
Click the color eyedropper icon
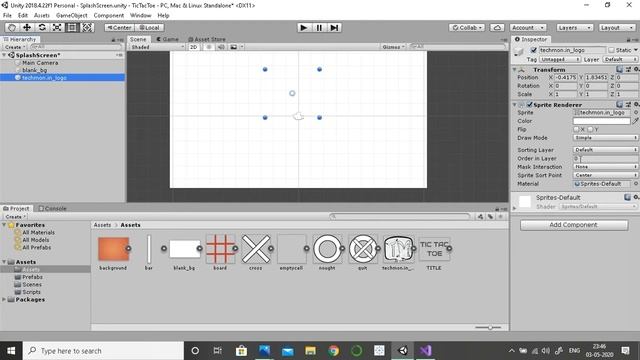click(635, 121)
